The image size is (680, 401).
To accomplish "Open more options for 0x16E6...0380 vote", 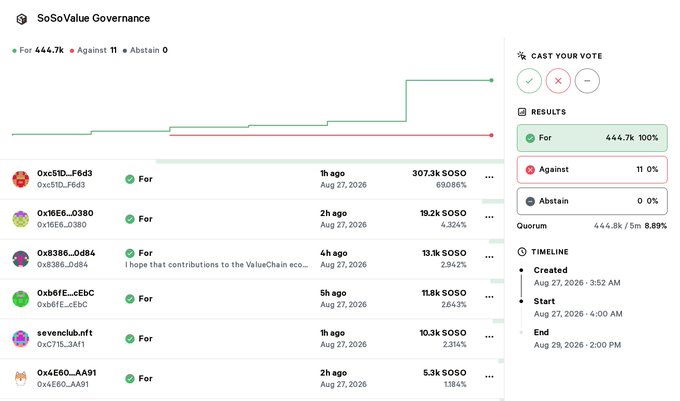I will [x=489, y=217].
